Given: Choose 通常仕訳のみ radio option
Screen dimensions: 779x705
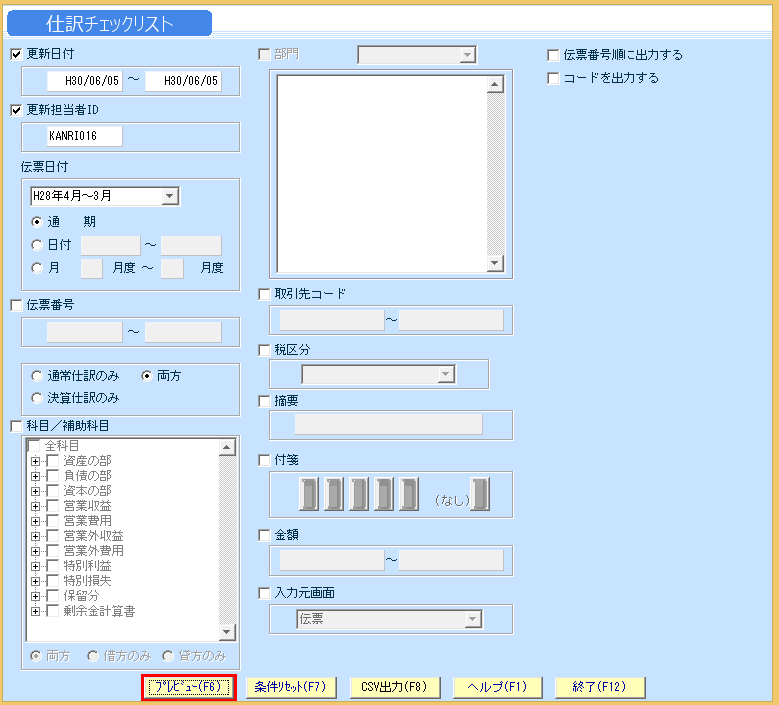Looking at the screenshot, I should click(x=37, y=376).
